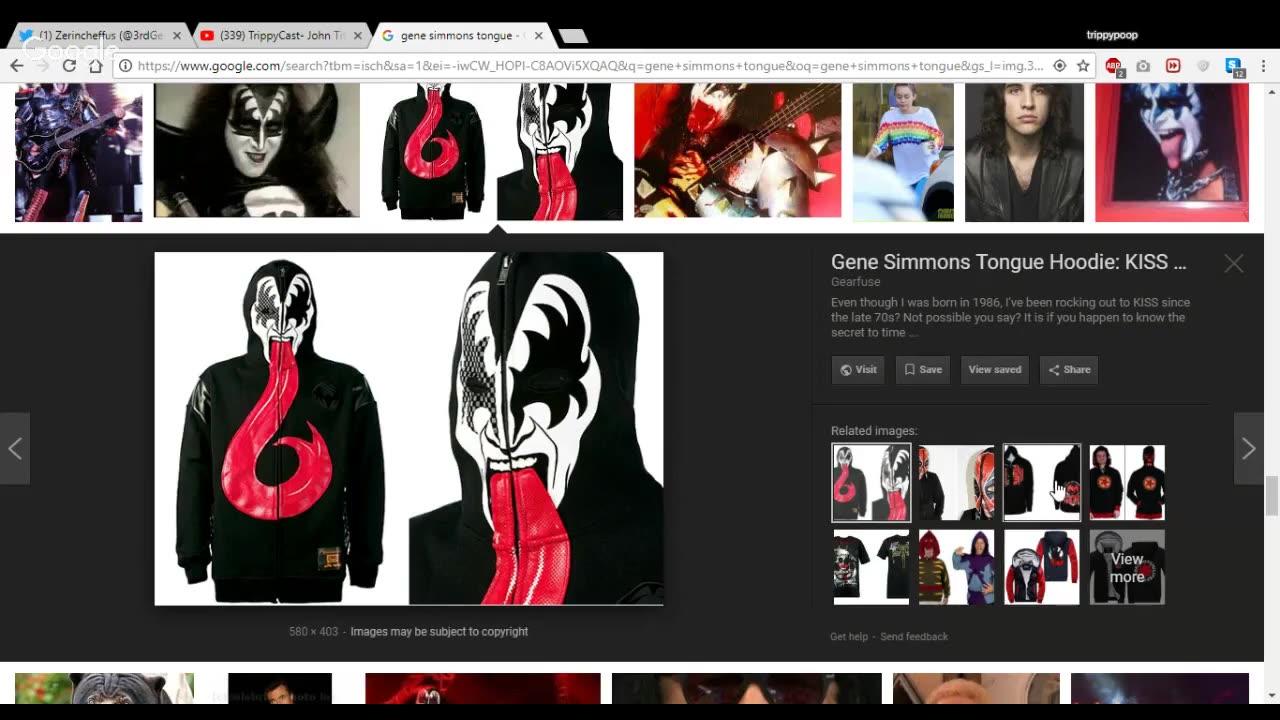Screen dimensions: 1280x720
Task: Click the Gearfuse source link
Action: 855,282
